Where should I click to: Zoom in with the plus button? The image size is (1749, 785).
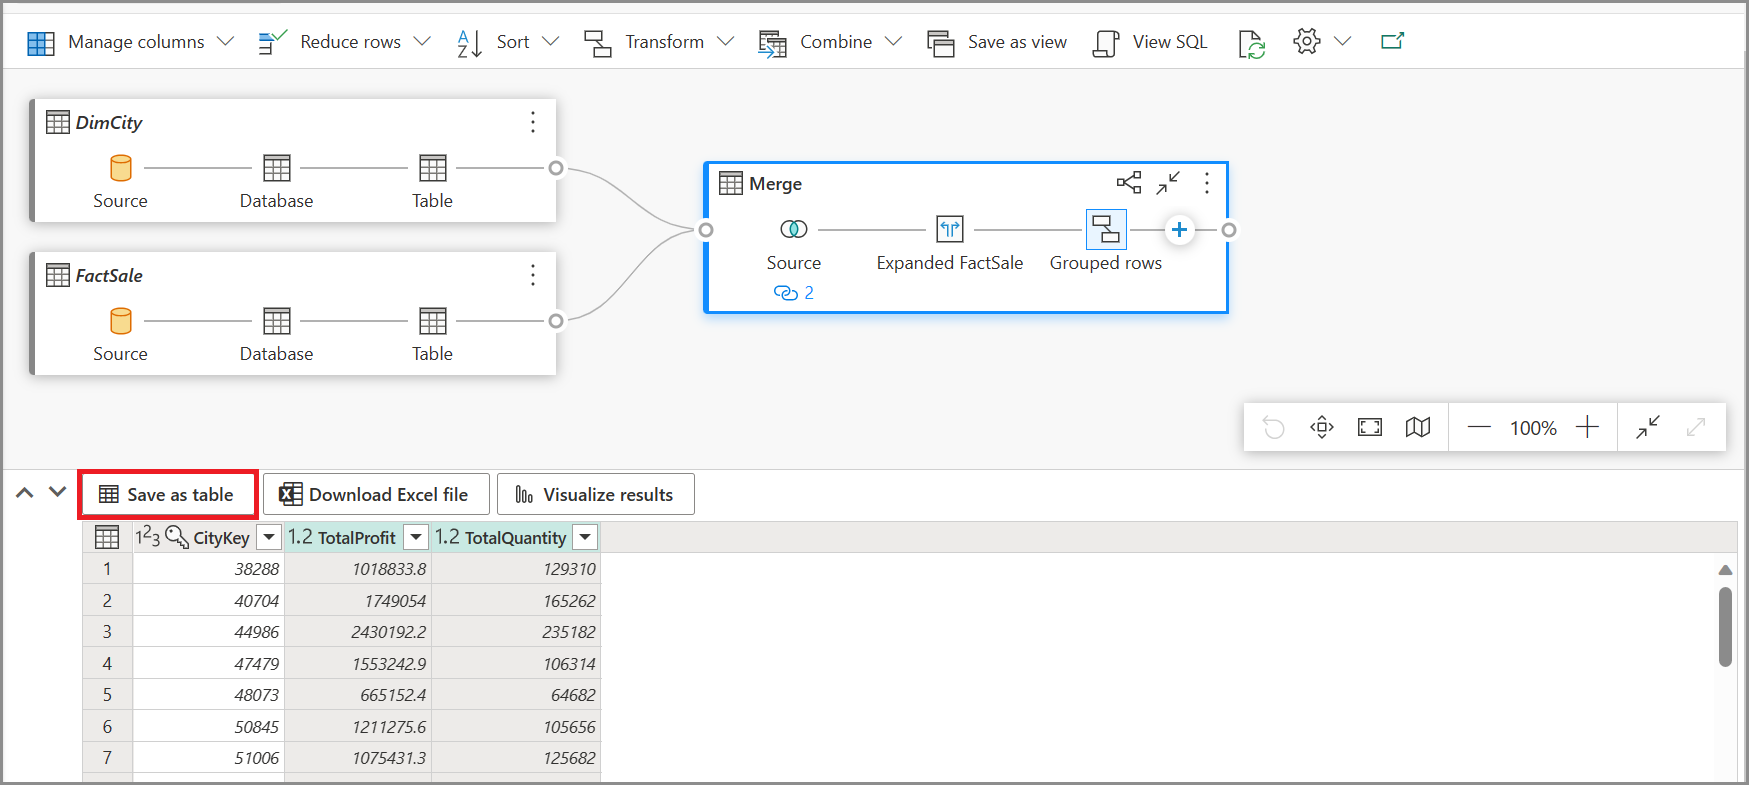pos(1587,428)
